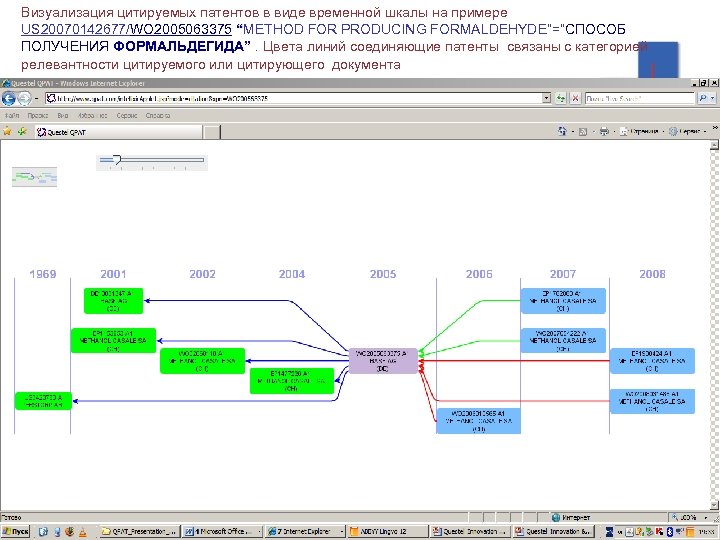Open the Справка menu
The width and height of the screenshot is (720, 540).
click(158, 115)
